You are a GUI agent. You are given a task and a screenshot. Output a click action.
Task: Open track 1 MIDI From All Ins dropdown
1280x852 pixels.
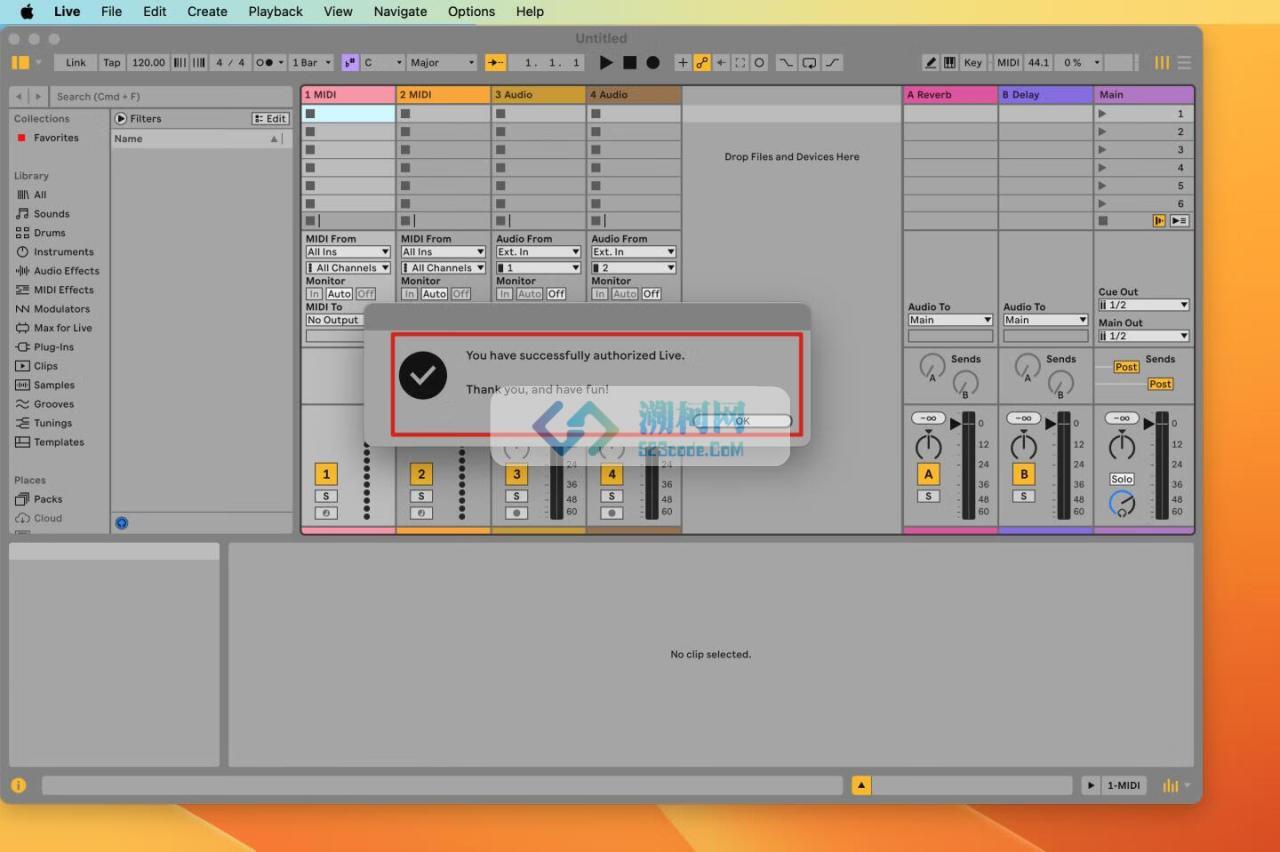click(347, 252)
